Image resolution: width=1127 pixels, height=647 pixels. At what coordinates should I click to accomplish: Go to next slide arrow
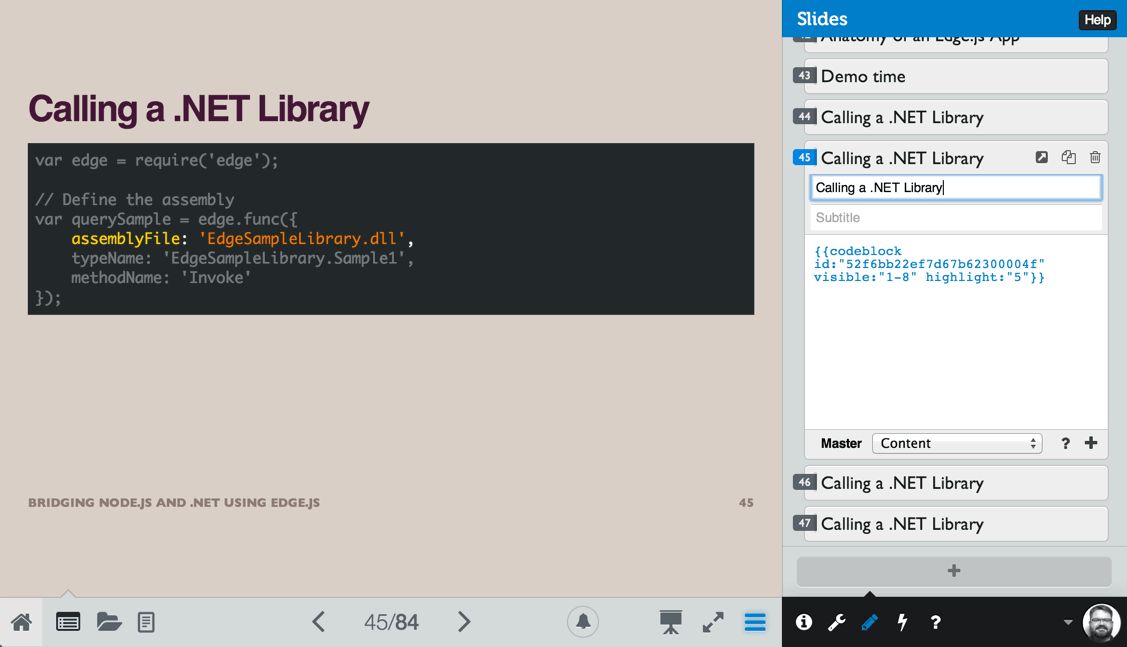tap(464, 622)
